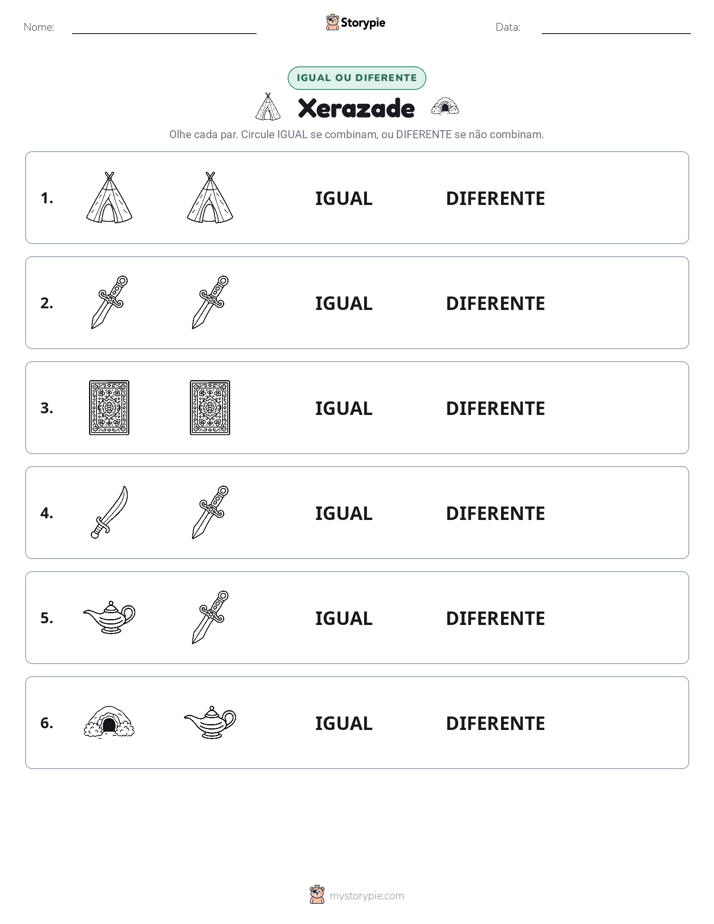Select the first carpet image in row 3

(x=109, y=407)
